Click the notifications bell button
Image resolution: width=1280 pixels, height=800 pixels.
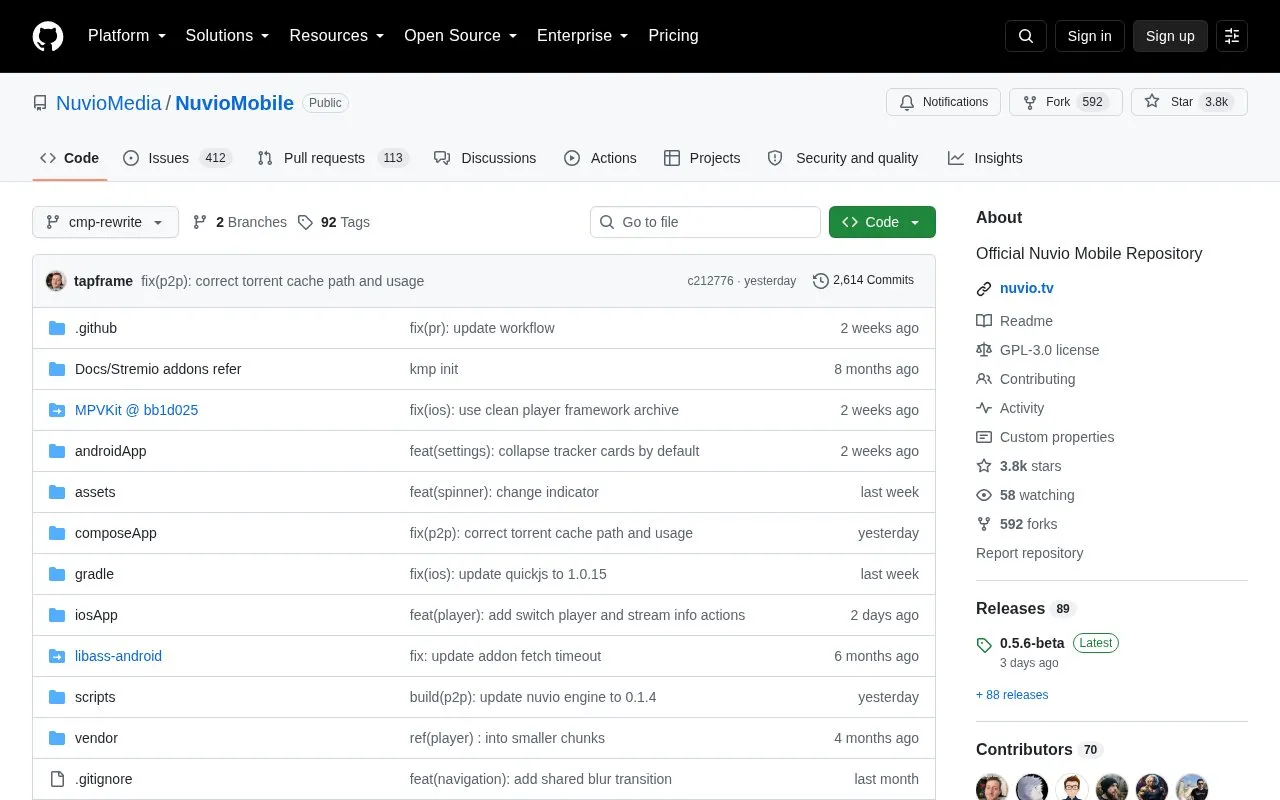[943, 102]
